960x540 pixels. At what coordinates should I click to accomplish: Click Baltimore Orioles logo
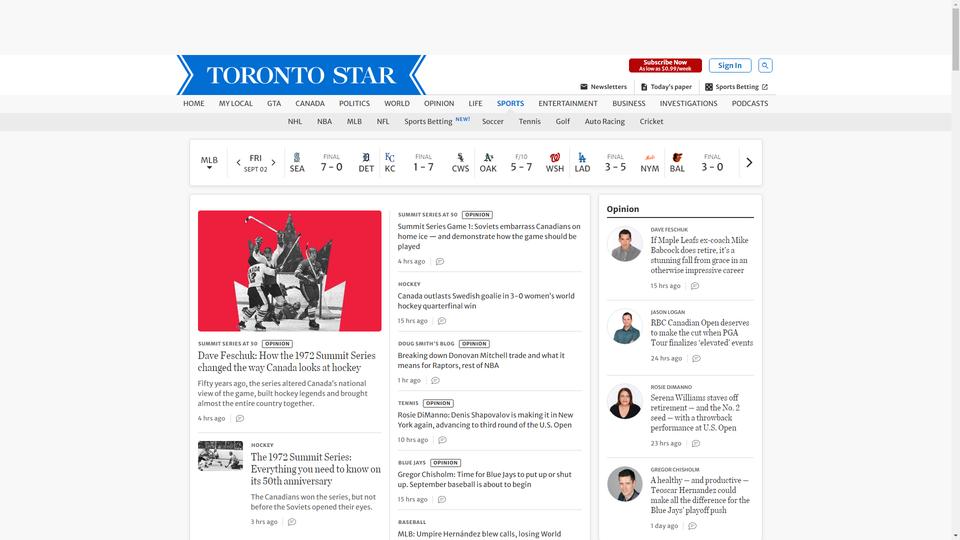(677, 157)
